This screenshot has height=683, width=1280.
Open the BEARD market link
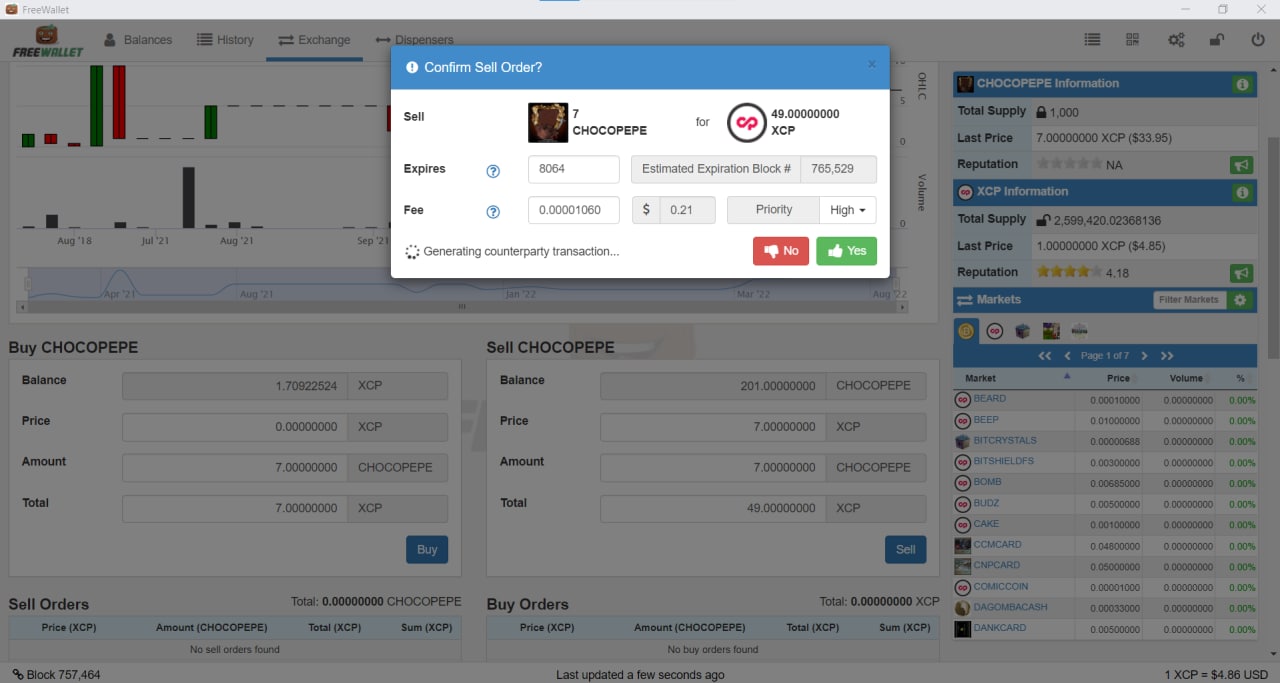990,399
